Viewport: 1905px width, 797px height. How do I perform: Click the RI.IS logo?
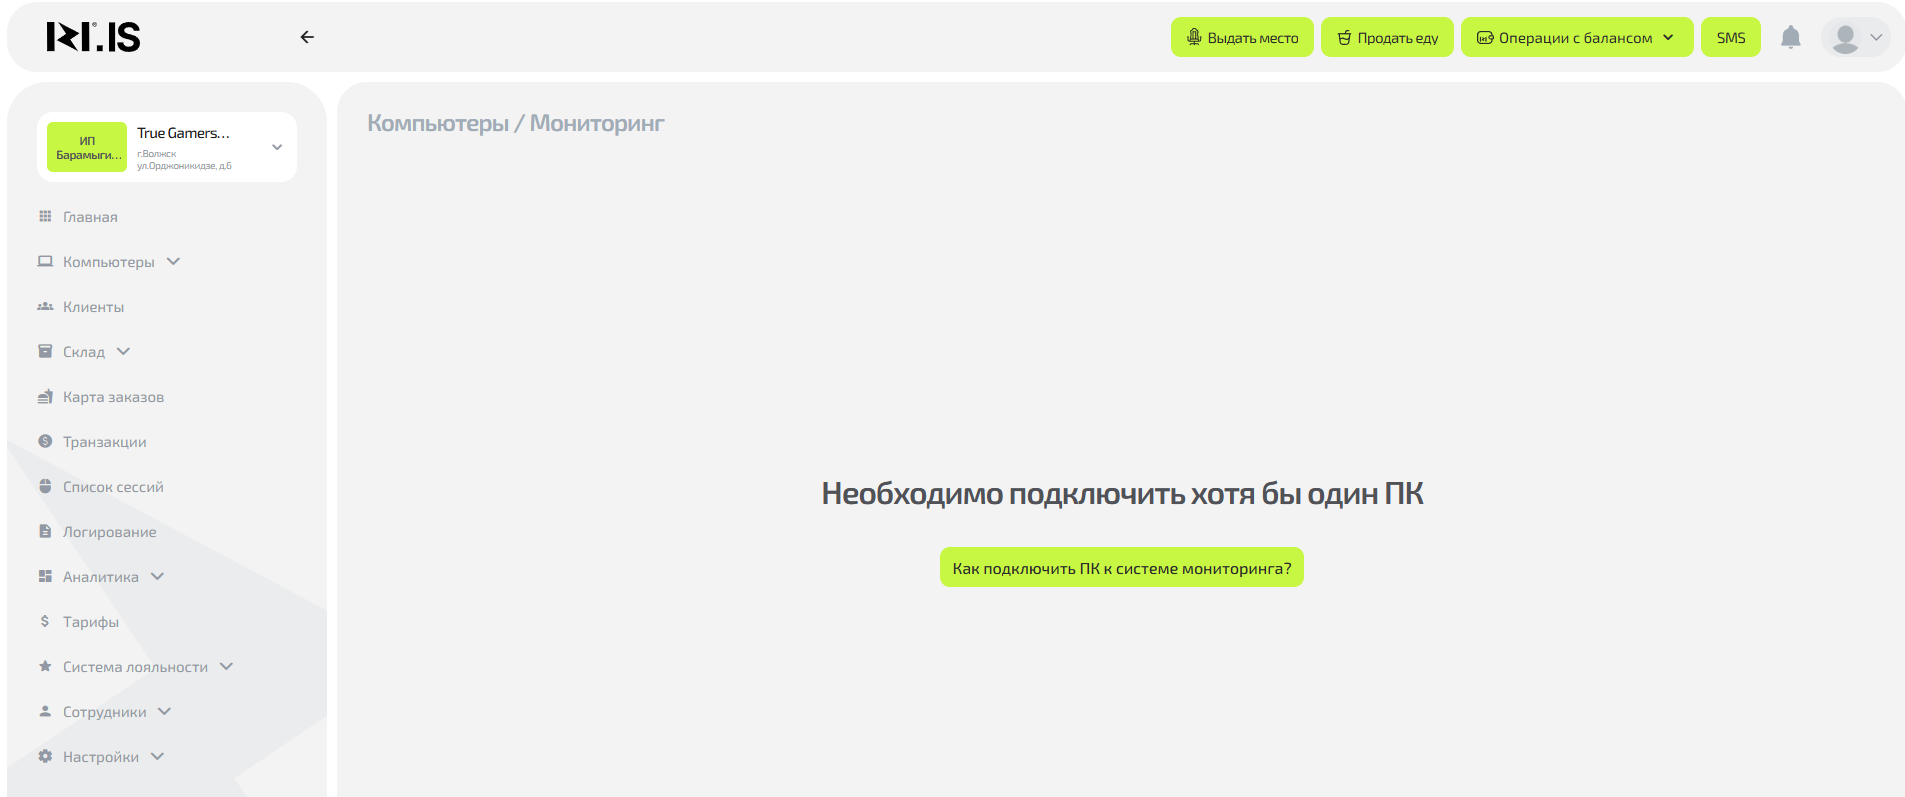pyautogui.click(x=93, y=37)
